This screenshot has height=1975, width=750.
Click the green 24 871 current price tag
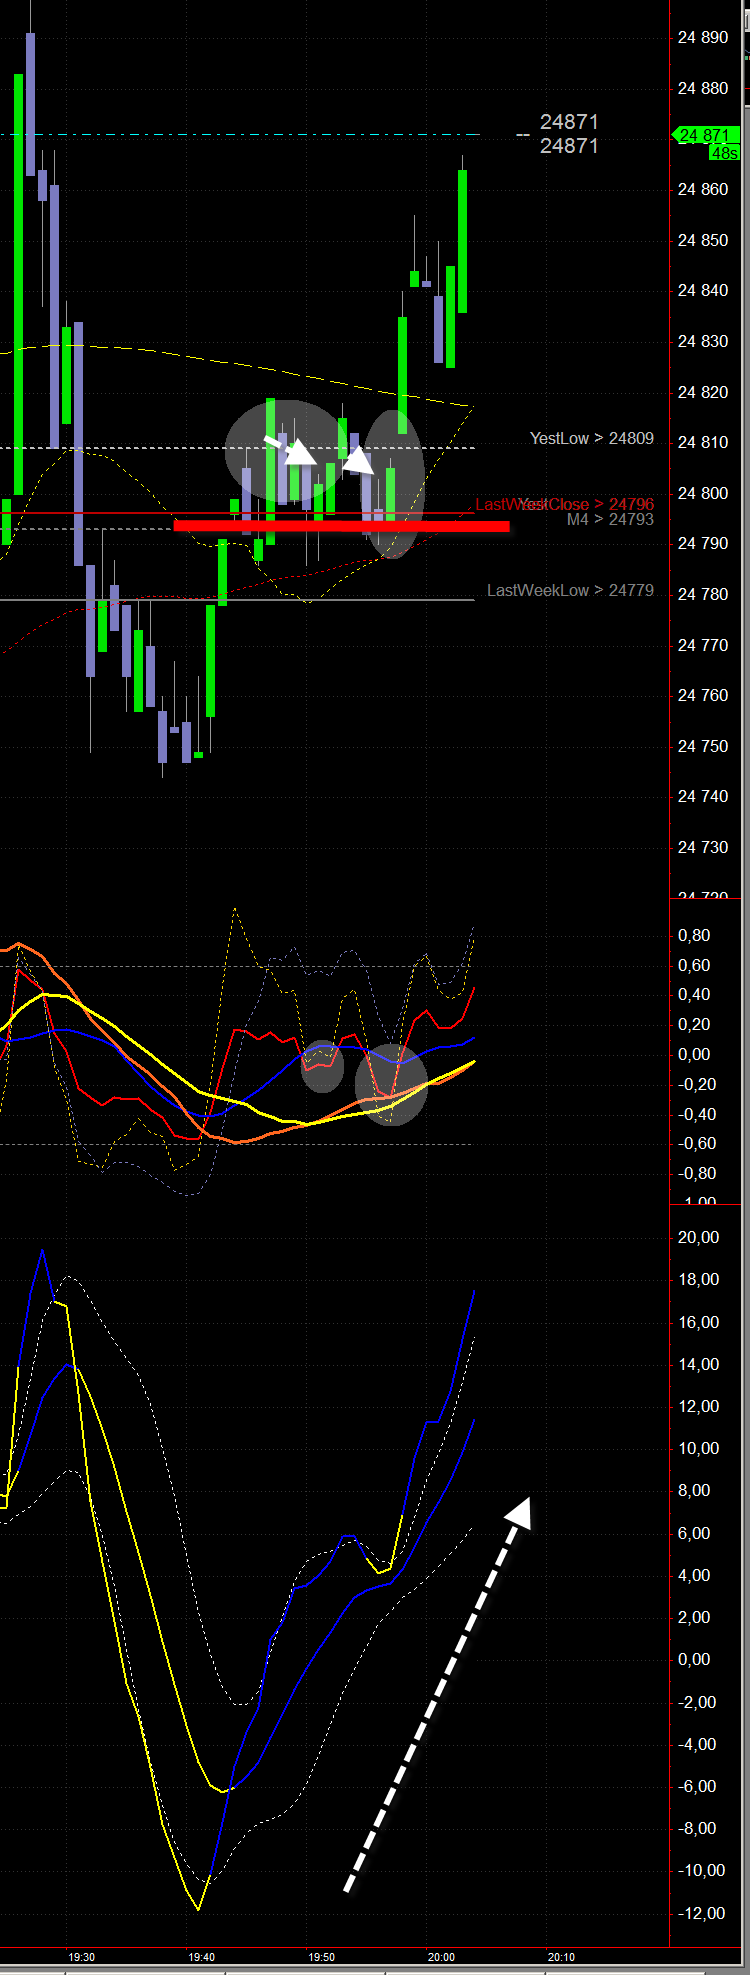pyautogui.click(x=704, y=135)
